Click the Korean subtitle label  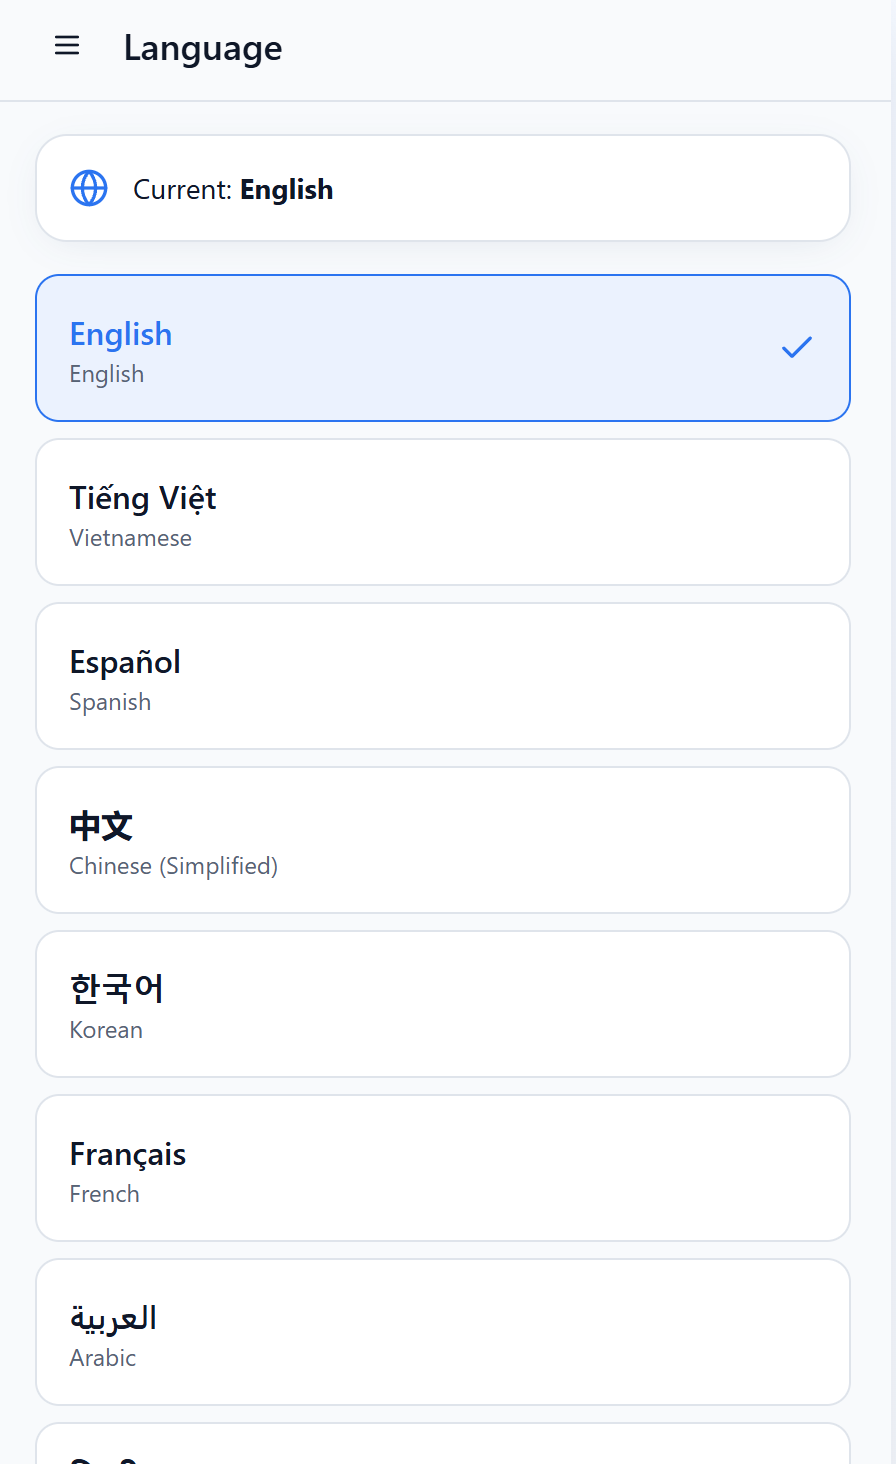(x=106, y=1030)
